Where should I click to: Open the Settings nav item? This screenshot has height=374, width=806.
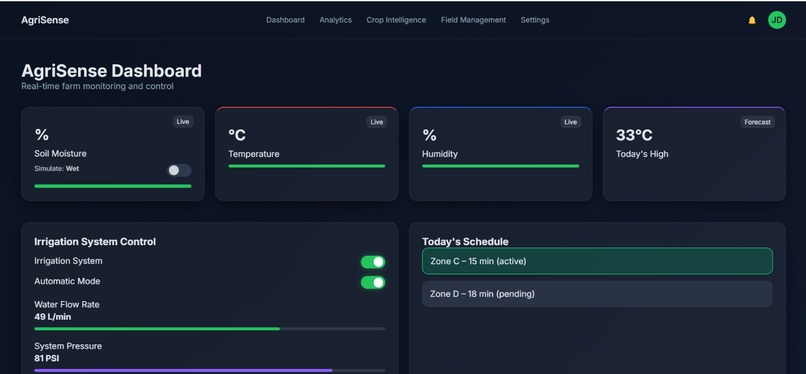tap(535, 20)
